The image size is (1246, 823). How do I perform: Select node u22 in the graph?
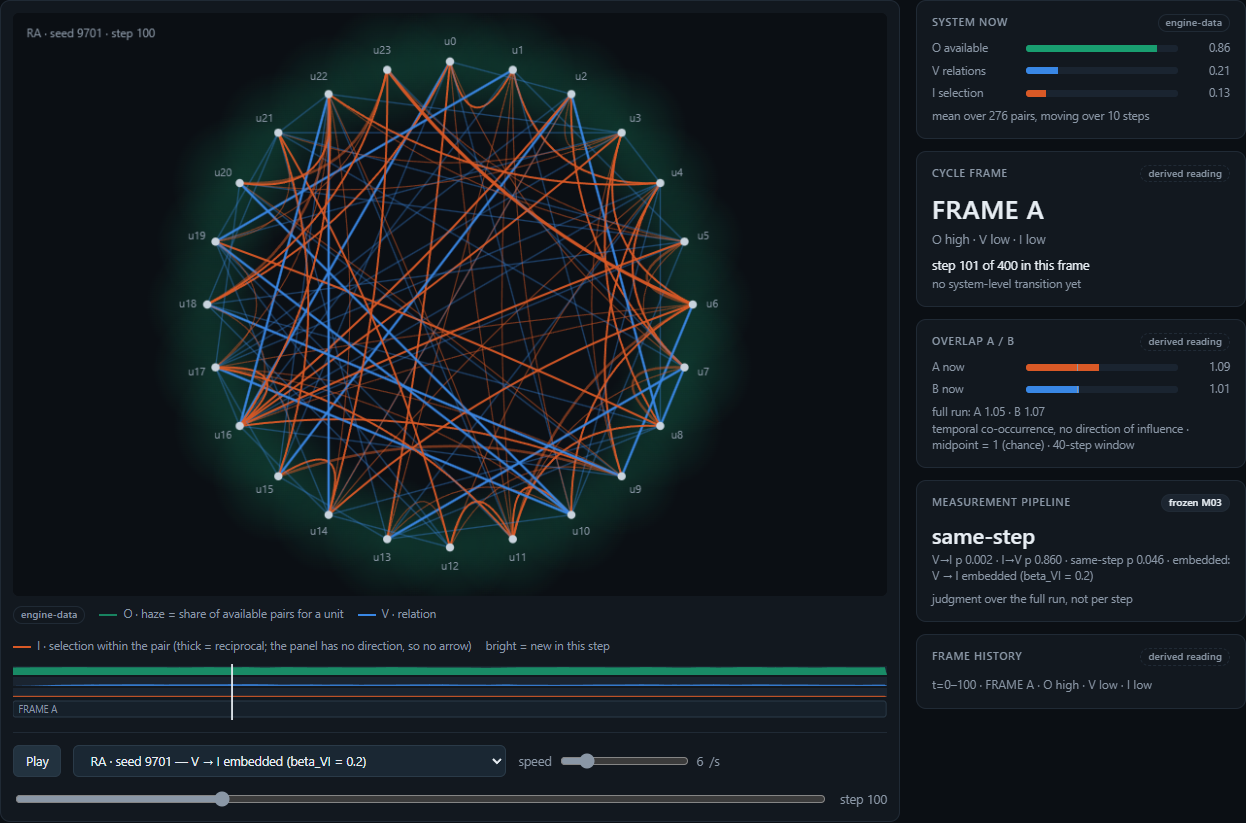(x=328, y=94)
